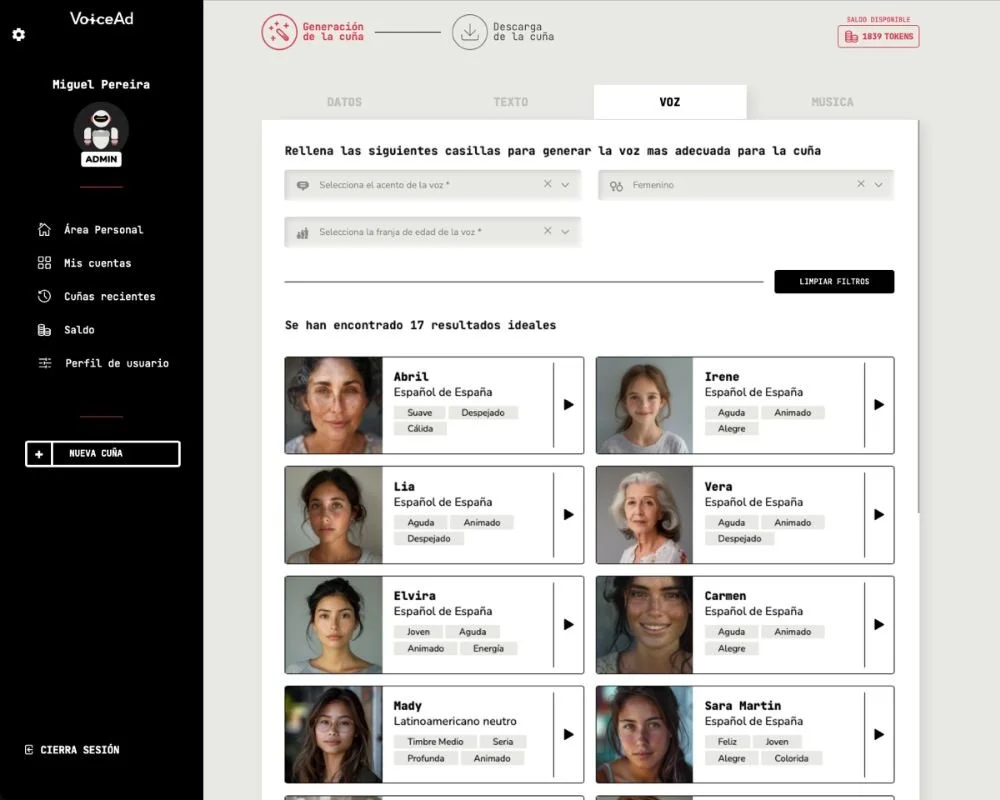Click the page vertical scrollbar
This screenshot has width=1000, height=800.
(x=918, y=316)
